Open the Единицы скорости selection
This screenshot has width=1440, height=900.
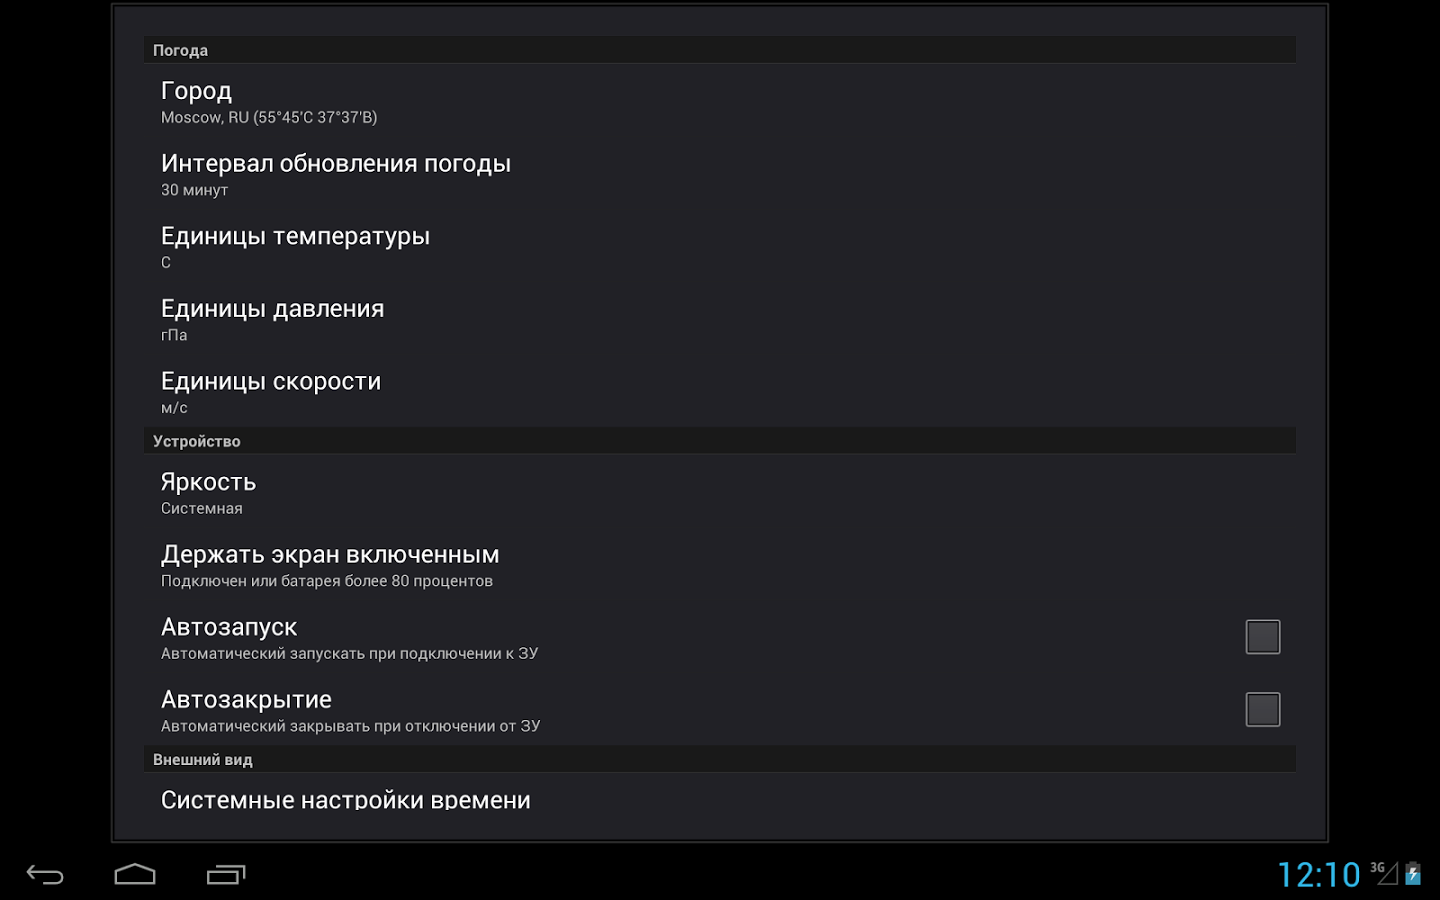tap(720, 392)
